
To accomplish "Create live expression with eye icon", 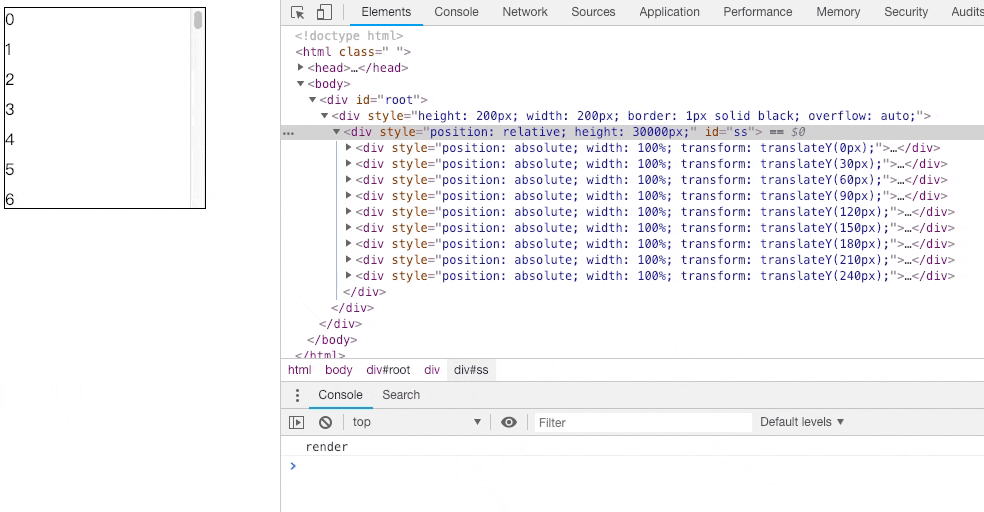I will click(509, 422).
